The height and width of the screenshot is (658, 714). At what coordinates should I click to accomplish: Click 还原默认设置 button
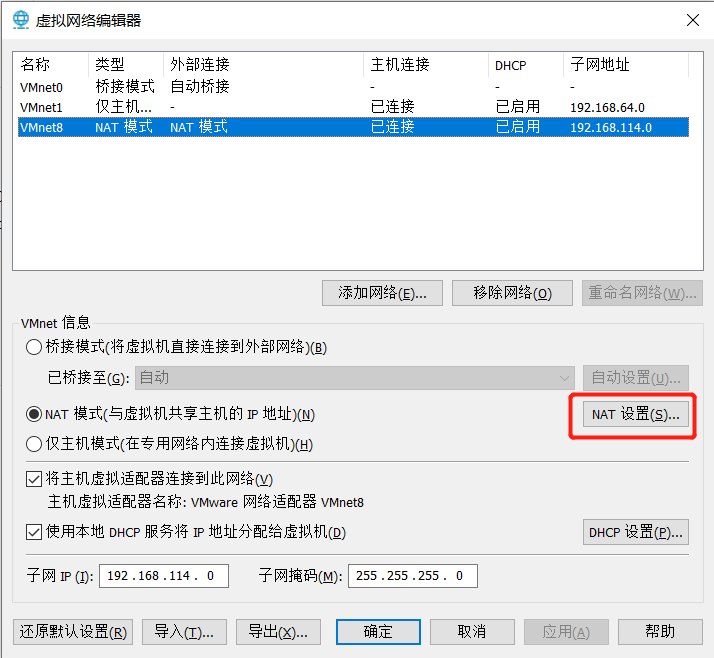[x=73, y=632]
